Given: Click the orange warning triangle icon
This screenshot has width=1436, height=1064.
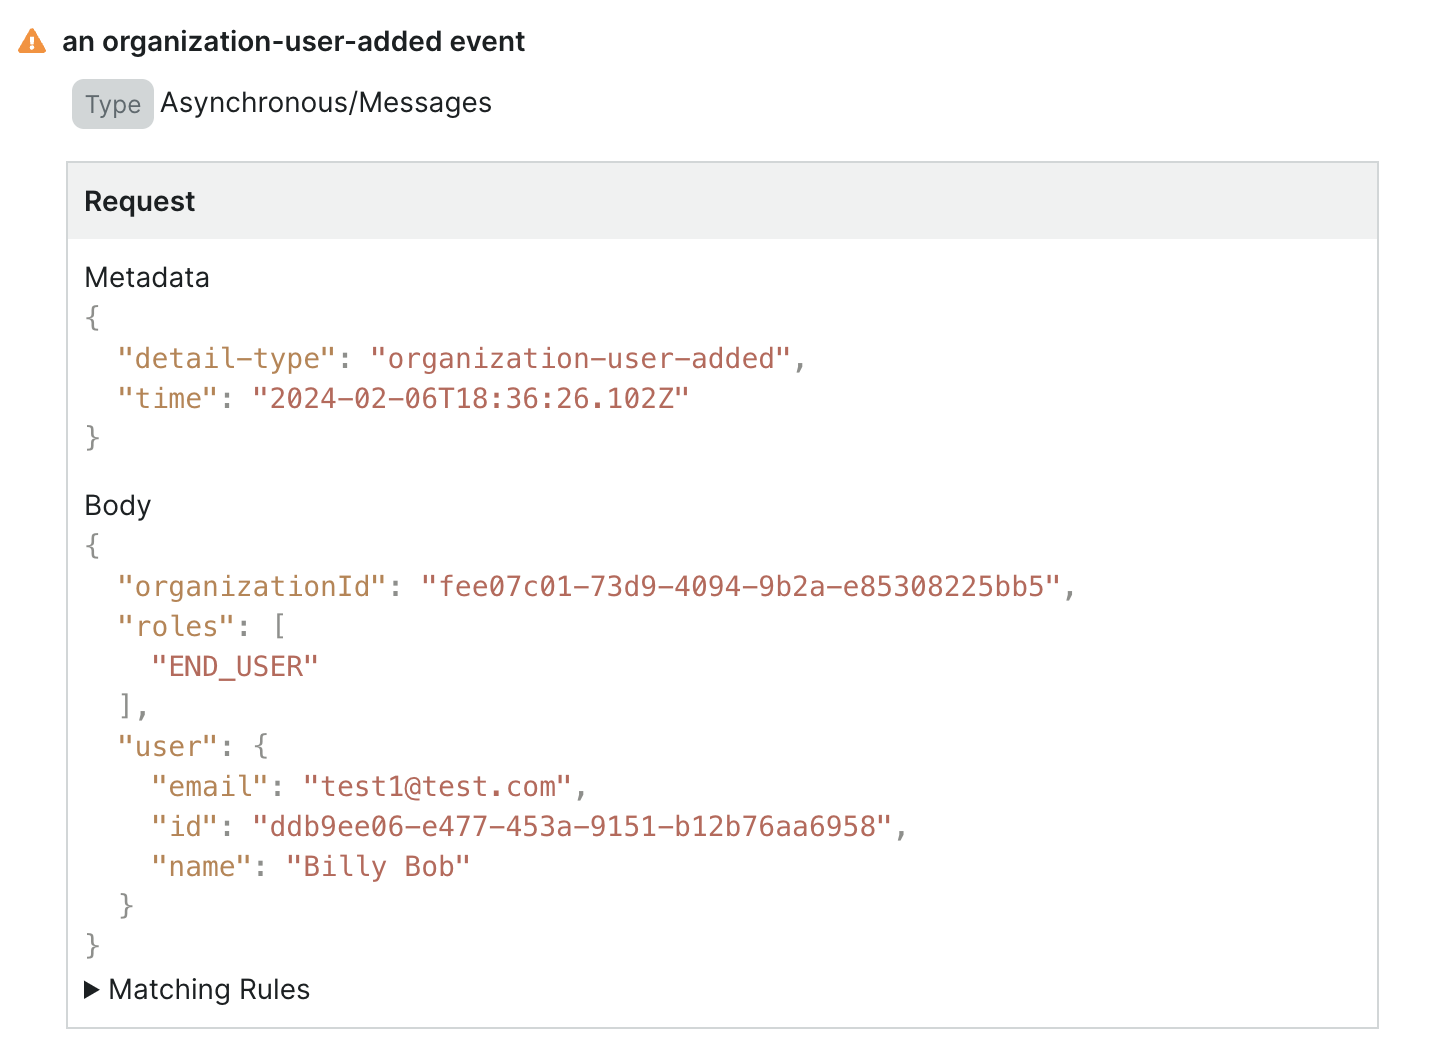Looking at the screenshot, I should 33,41.
